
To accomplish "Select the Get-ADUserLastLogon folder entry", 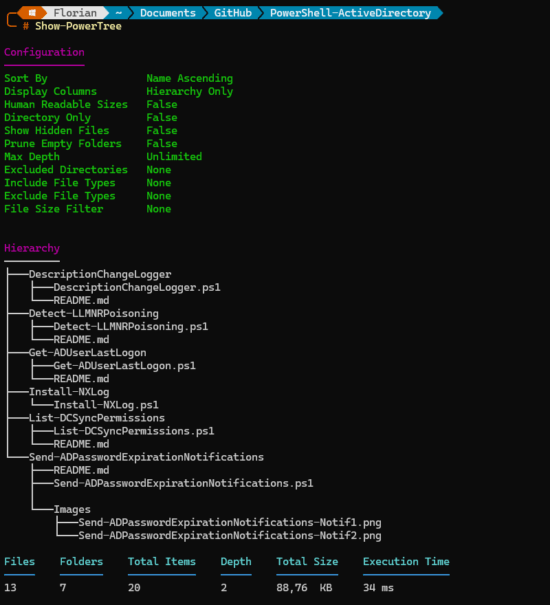I will pos(88,353).
